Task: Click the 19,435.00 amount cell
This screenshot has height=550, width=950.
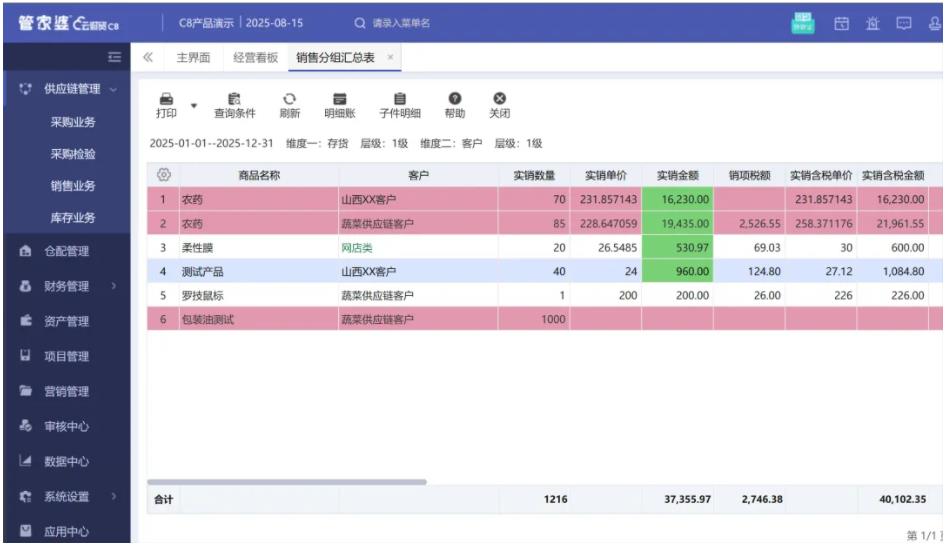Action: (678, 224)
